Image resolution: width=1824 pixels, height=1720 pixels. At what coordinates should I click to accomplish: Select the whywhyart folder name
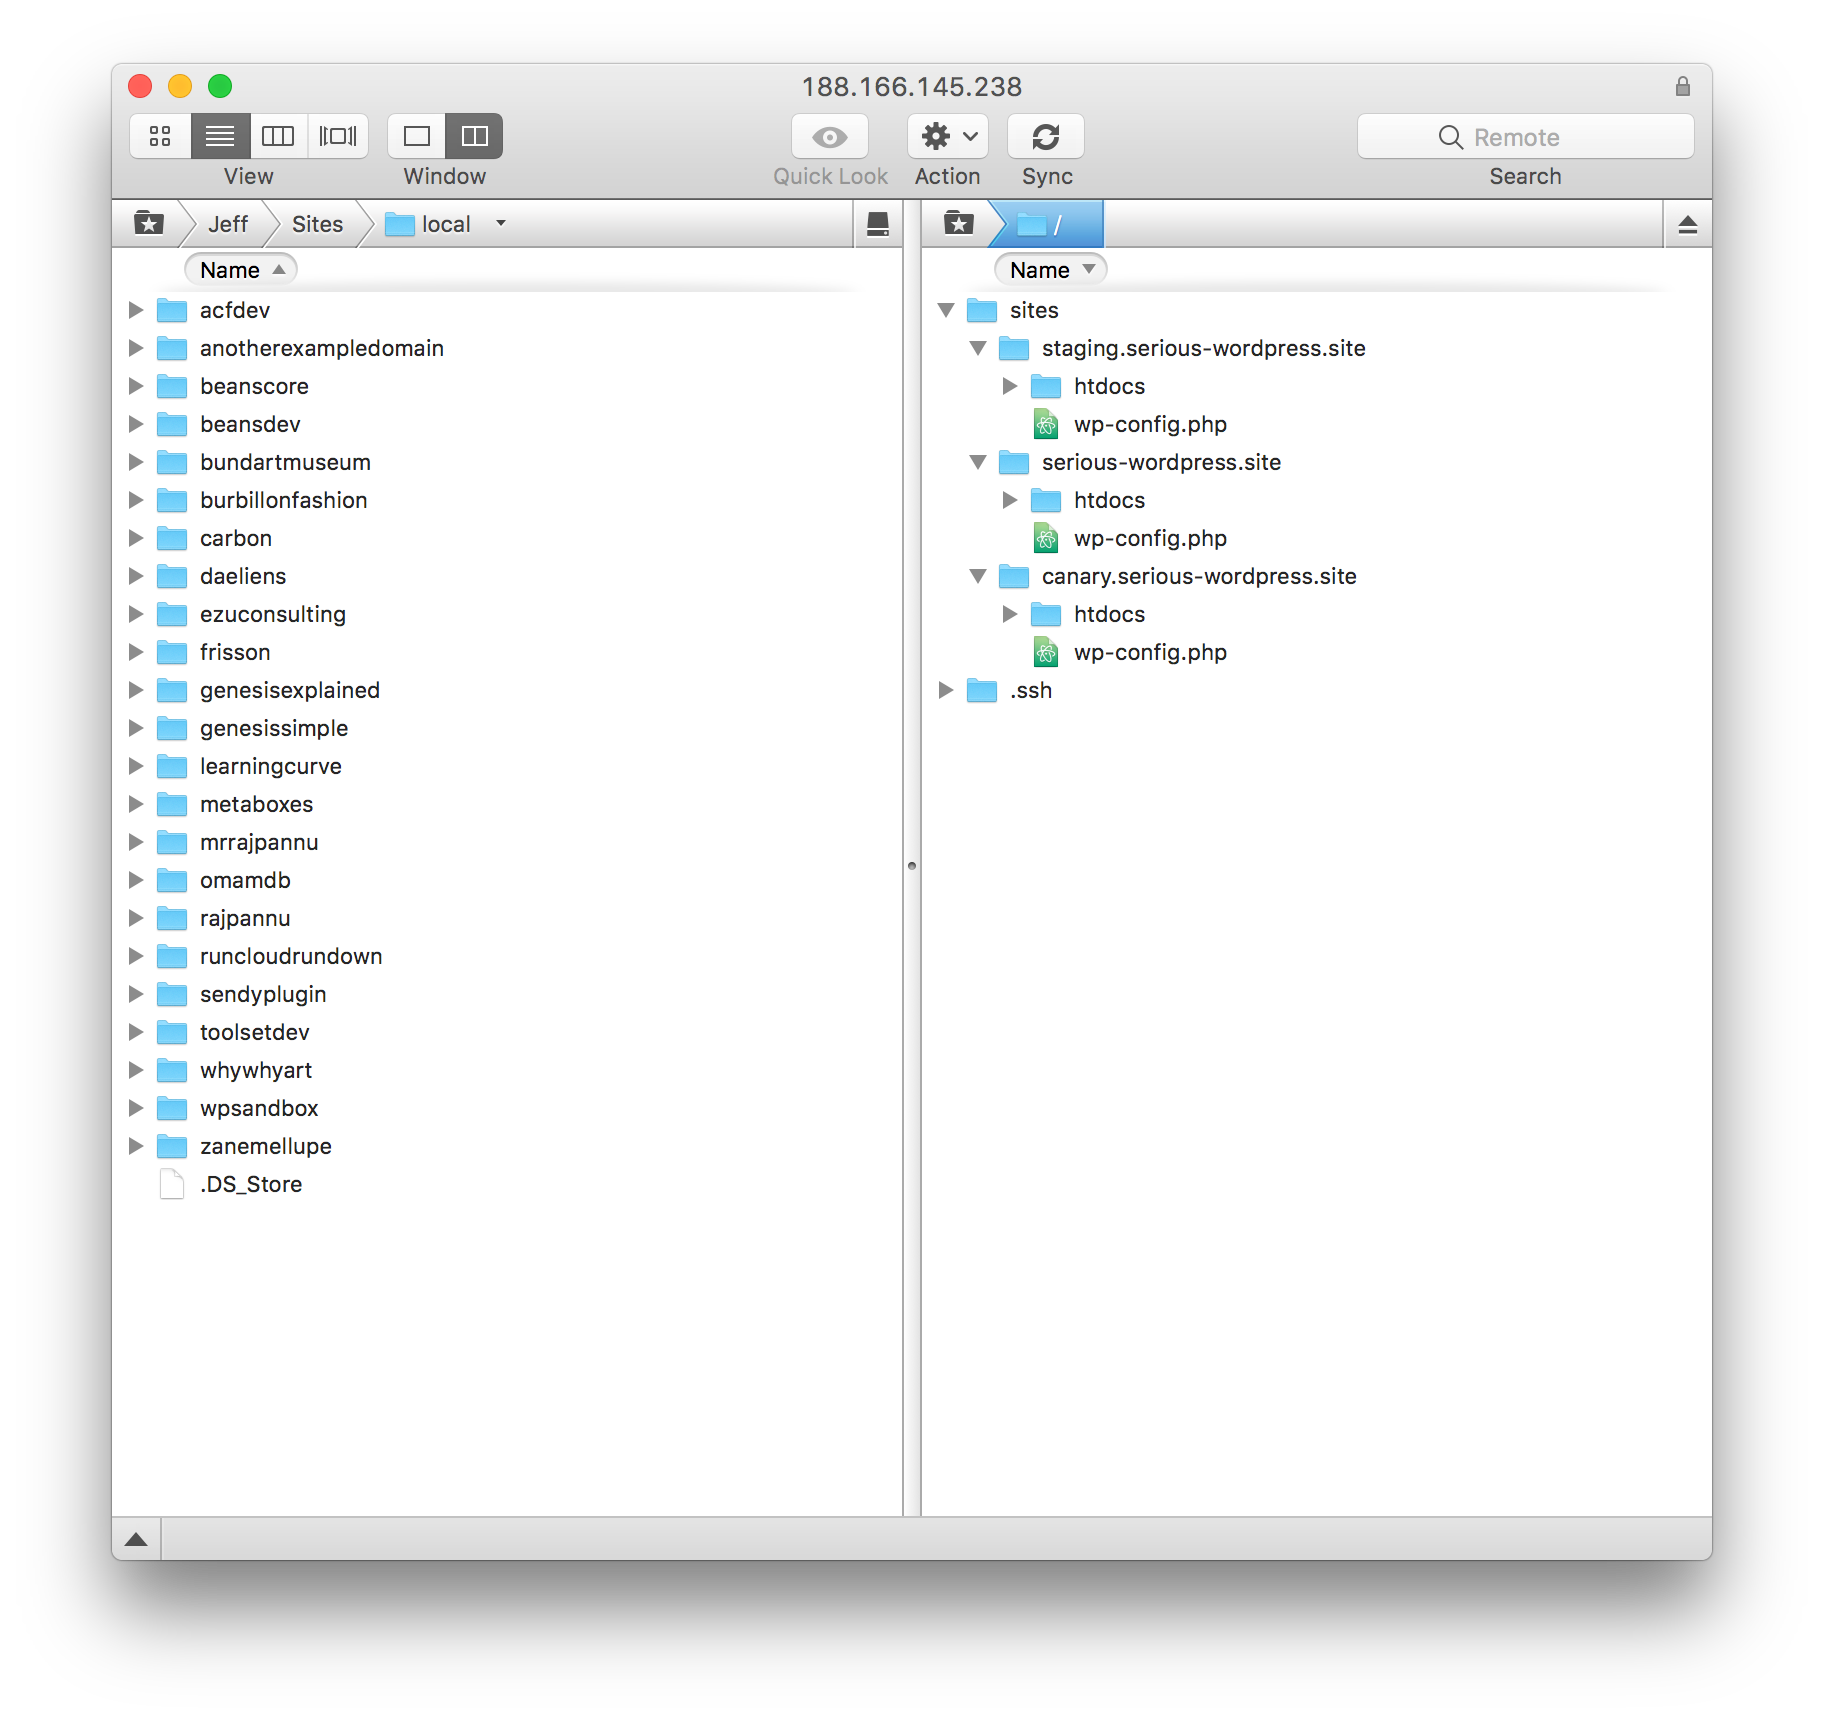tap(256, 1070)
